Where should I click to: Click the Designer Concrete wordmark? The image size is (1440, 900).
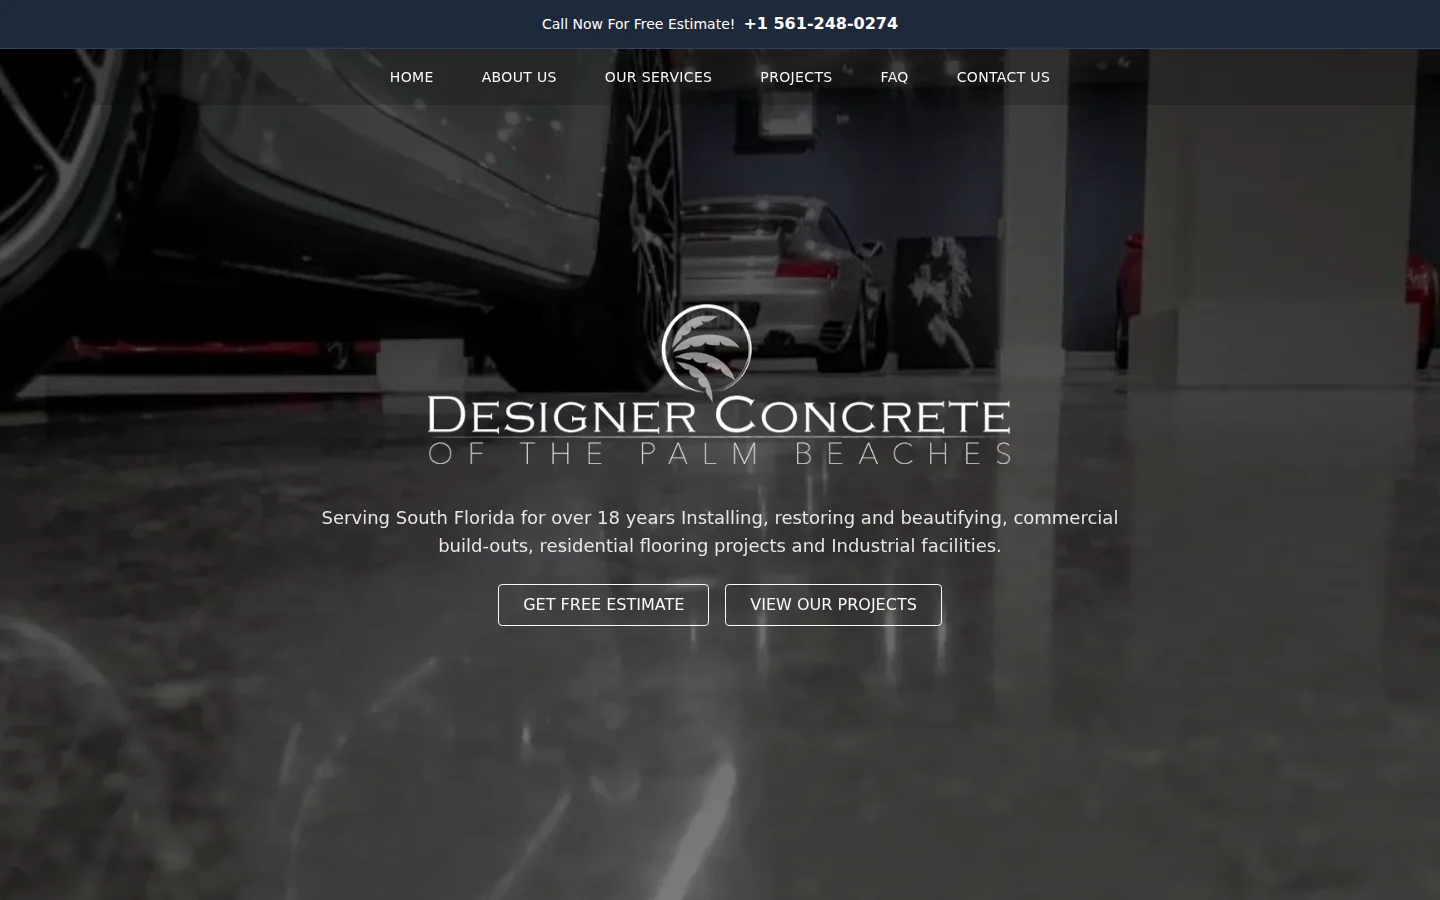pyautogui.click(x=719, y=415)
